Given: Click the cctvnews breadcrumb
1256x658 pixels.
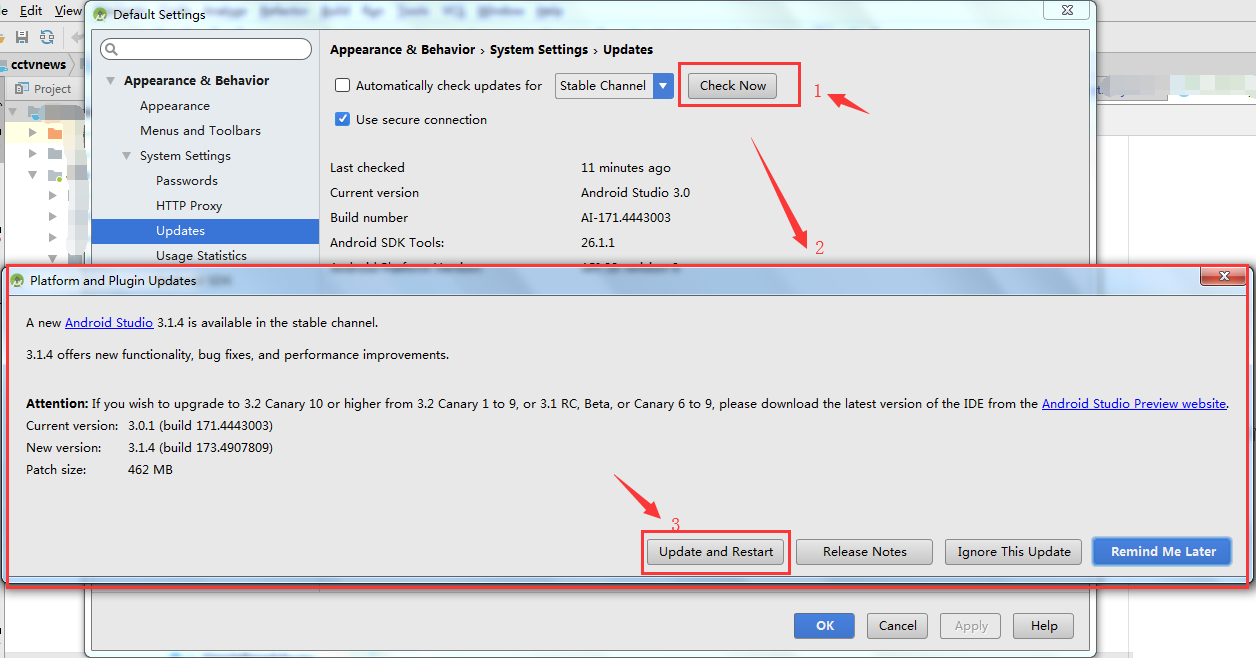Looking at the screenshot, I should [38, 64].
